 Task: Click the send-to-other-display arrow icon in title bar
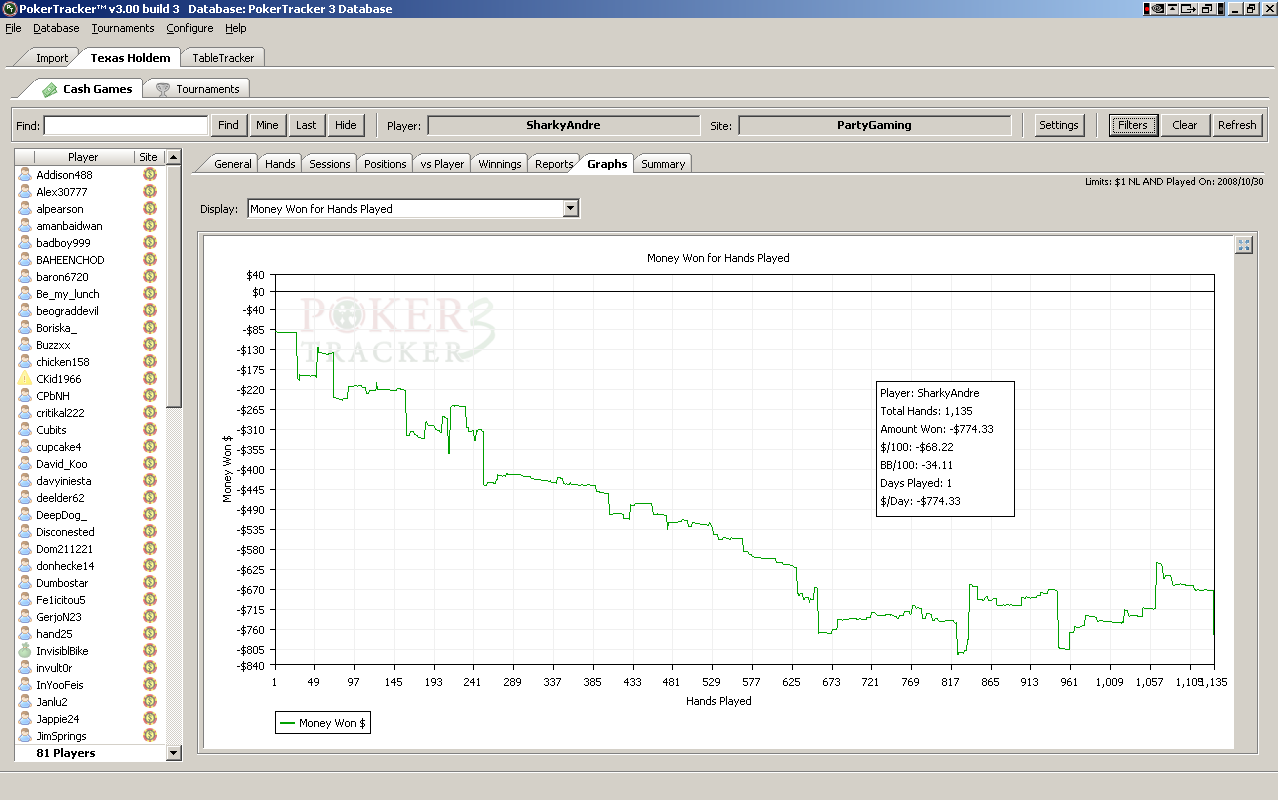(1189, 9)
